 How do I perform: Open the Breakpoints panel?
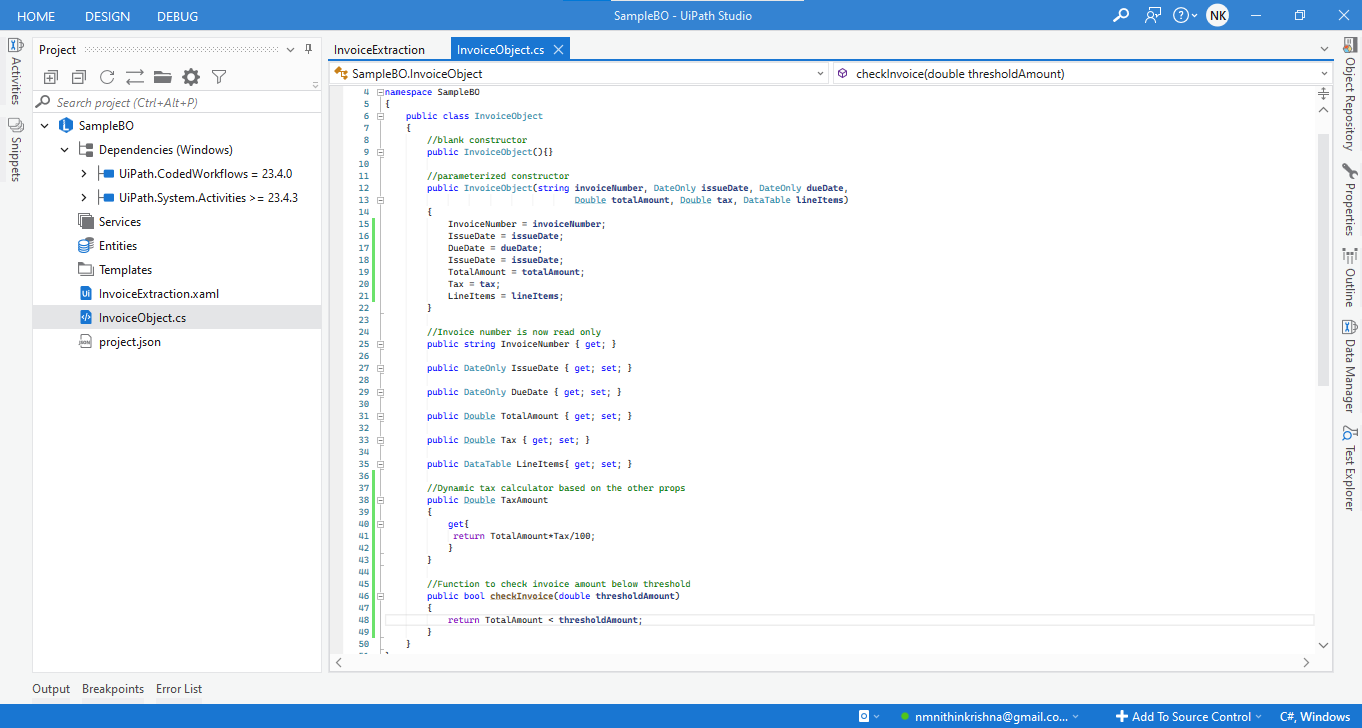point(113,689)
